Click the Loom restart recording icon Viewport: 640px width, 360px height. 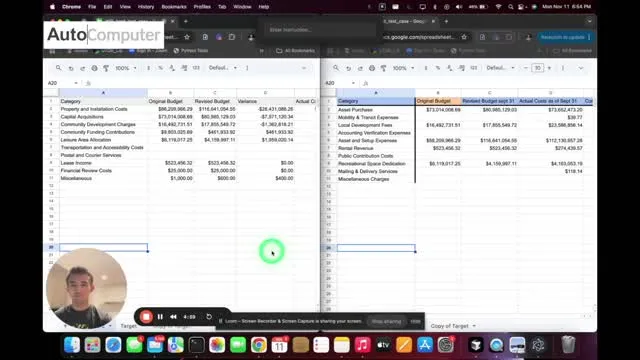pos(209,317)
